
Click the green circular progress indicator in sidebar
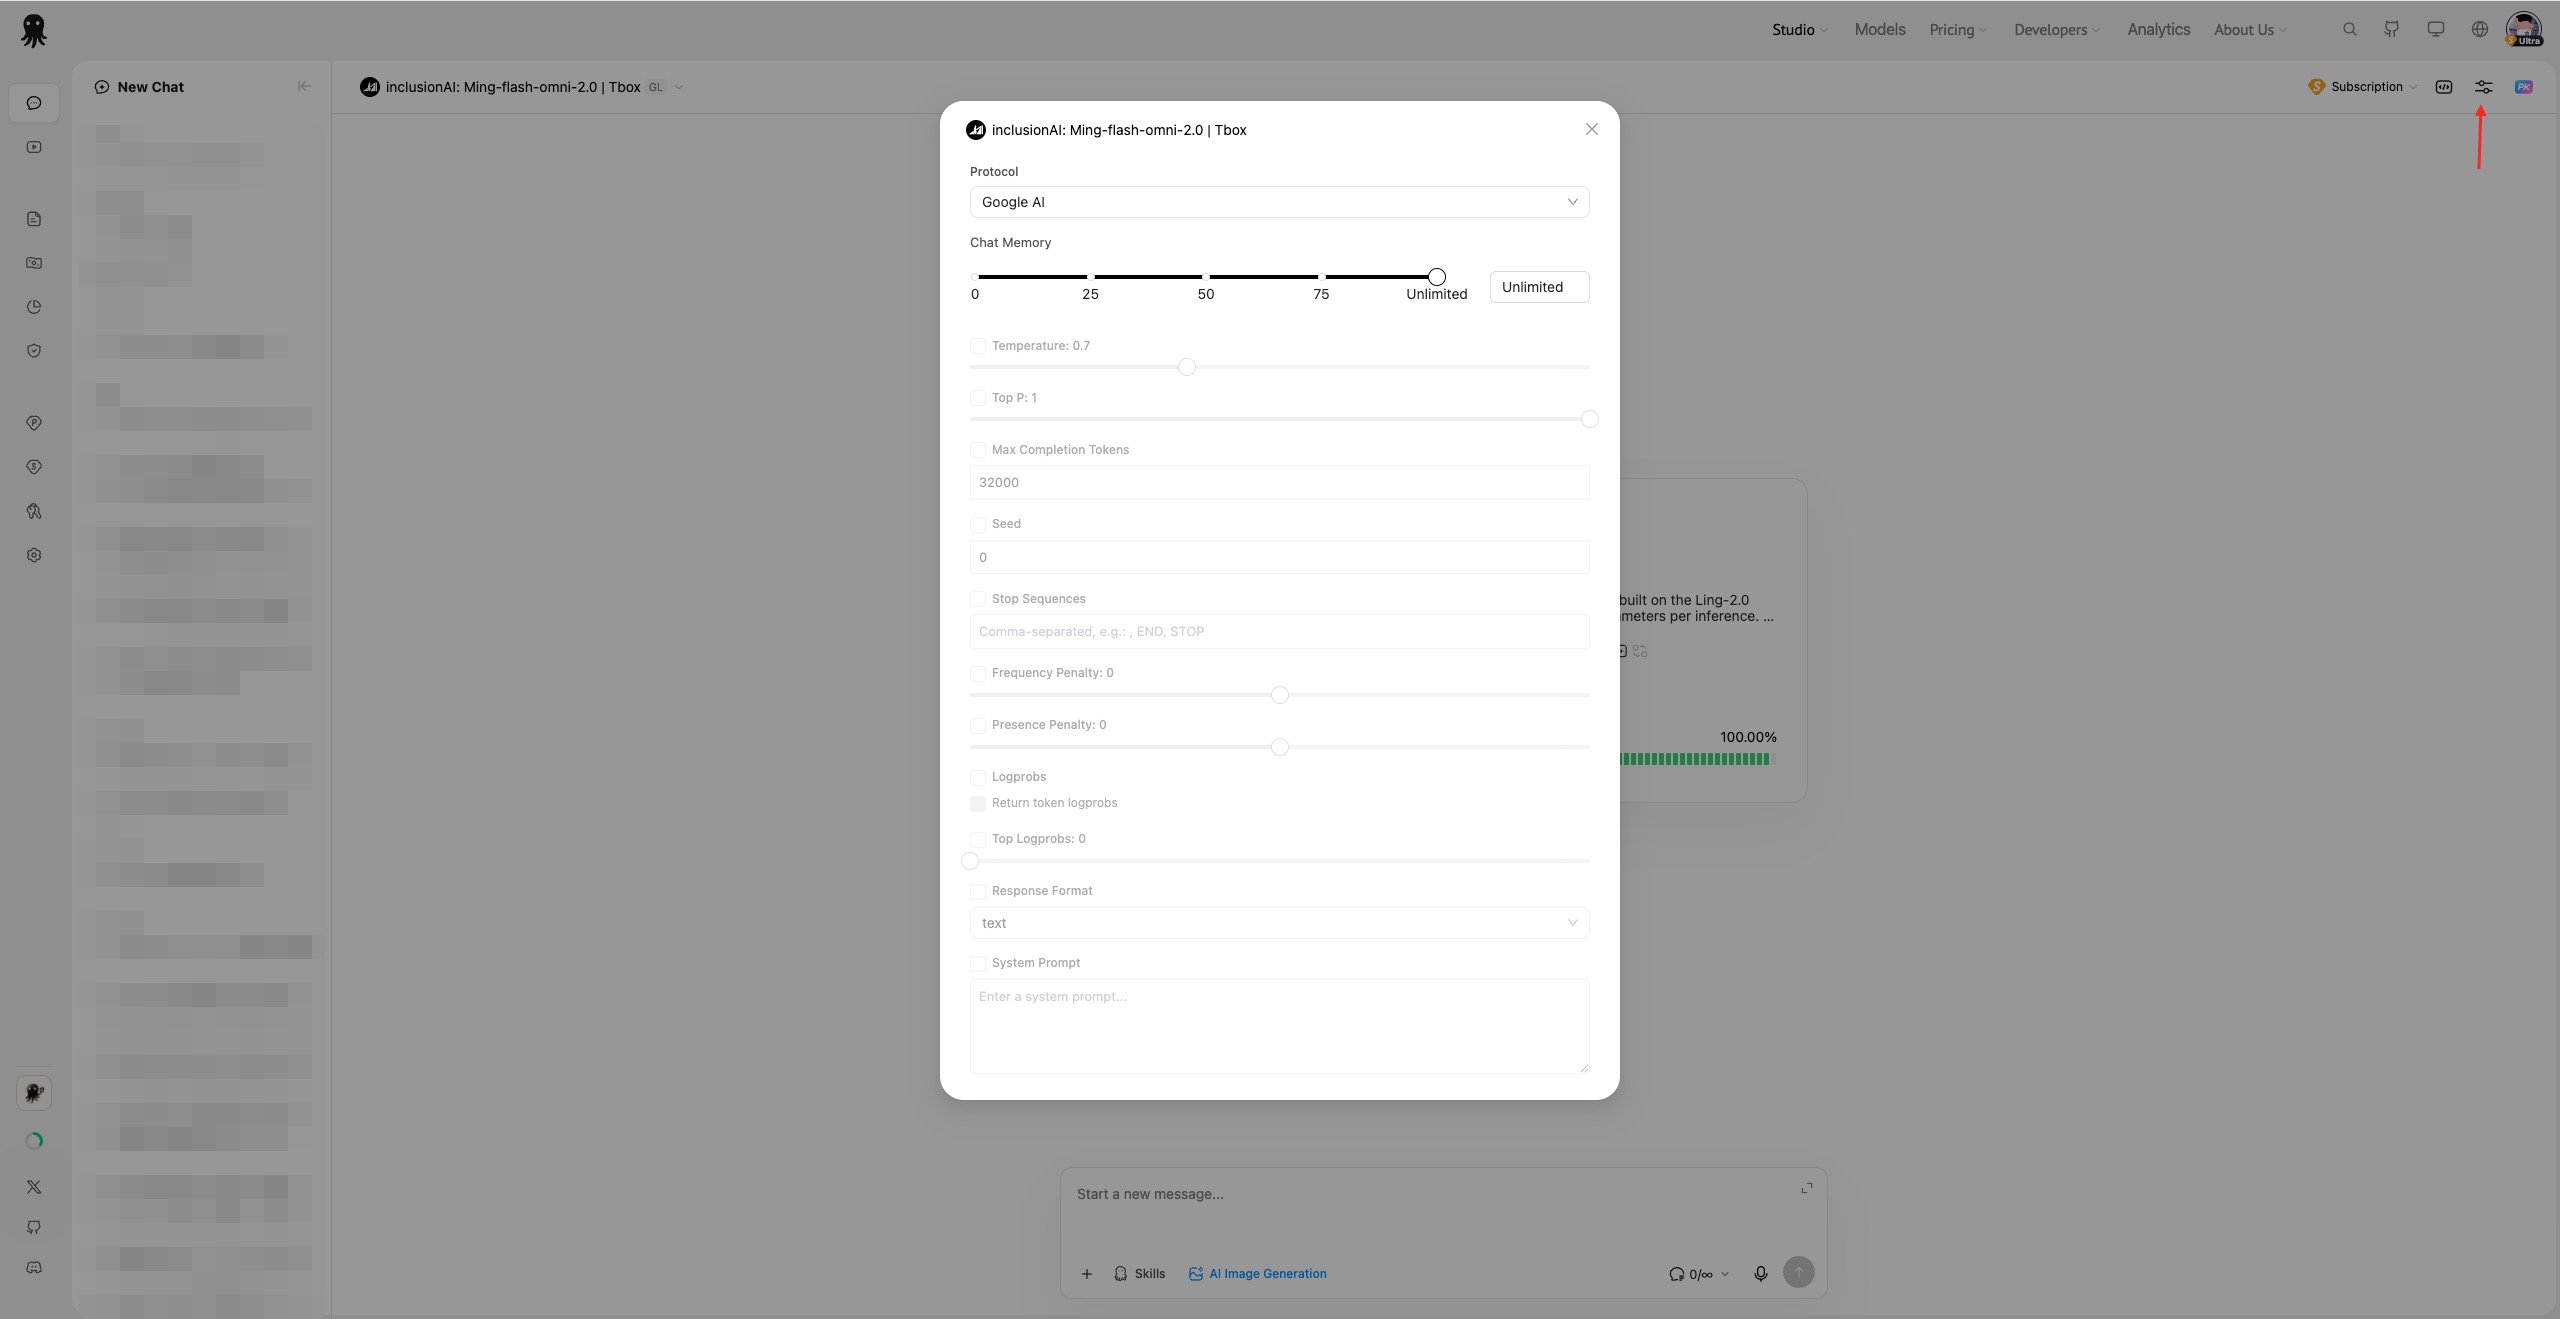click(x=34, y=1141)
